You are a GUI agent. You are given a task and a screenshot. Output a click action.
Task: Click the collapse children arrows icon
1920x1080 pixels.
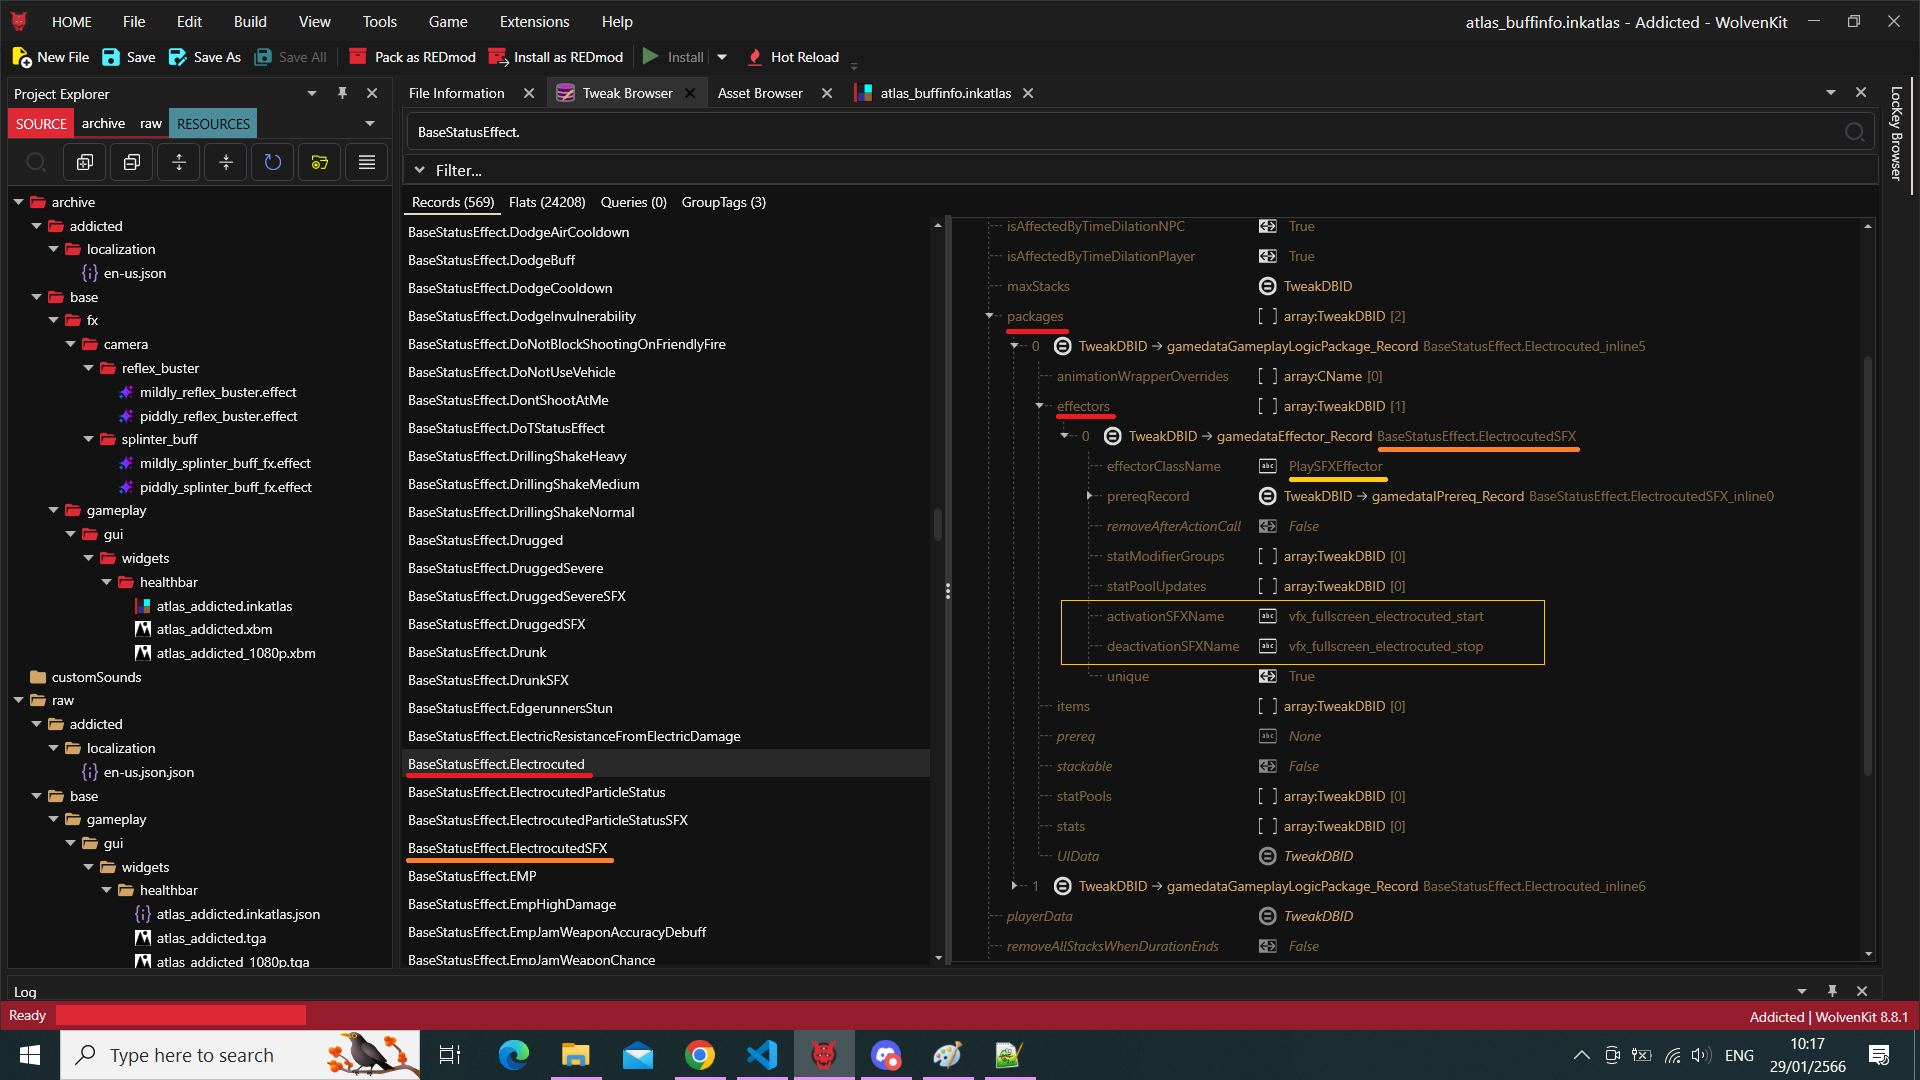[x=226, y=162]
